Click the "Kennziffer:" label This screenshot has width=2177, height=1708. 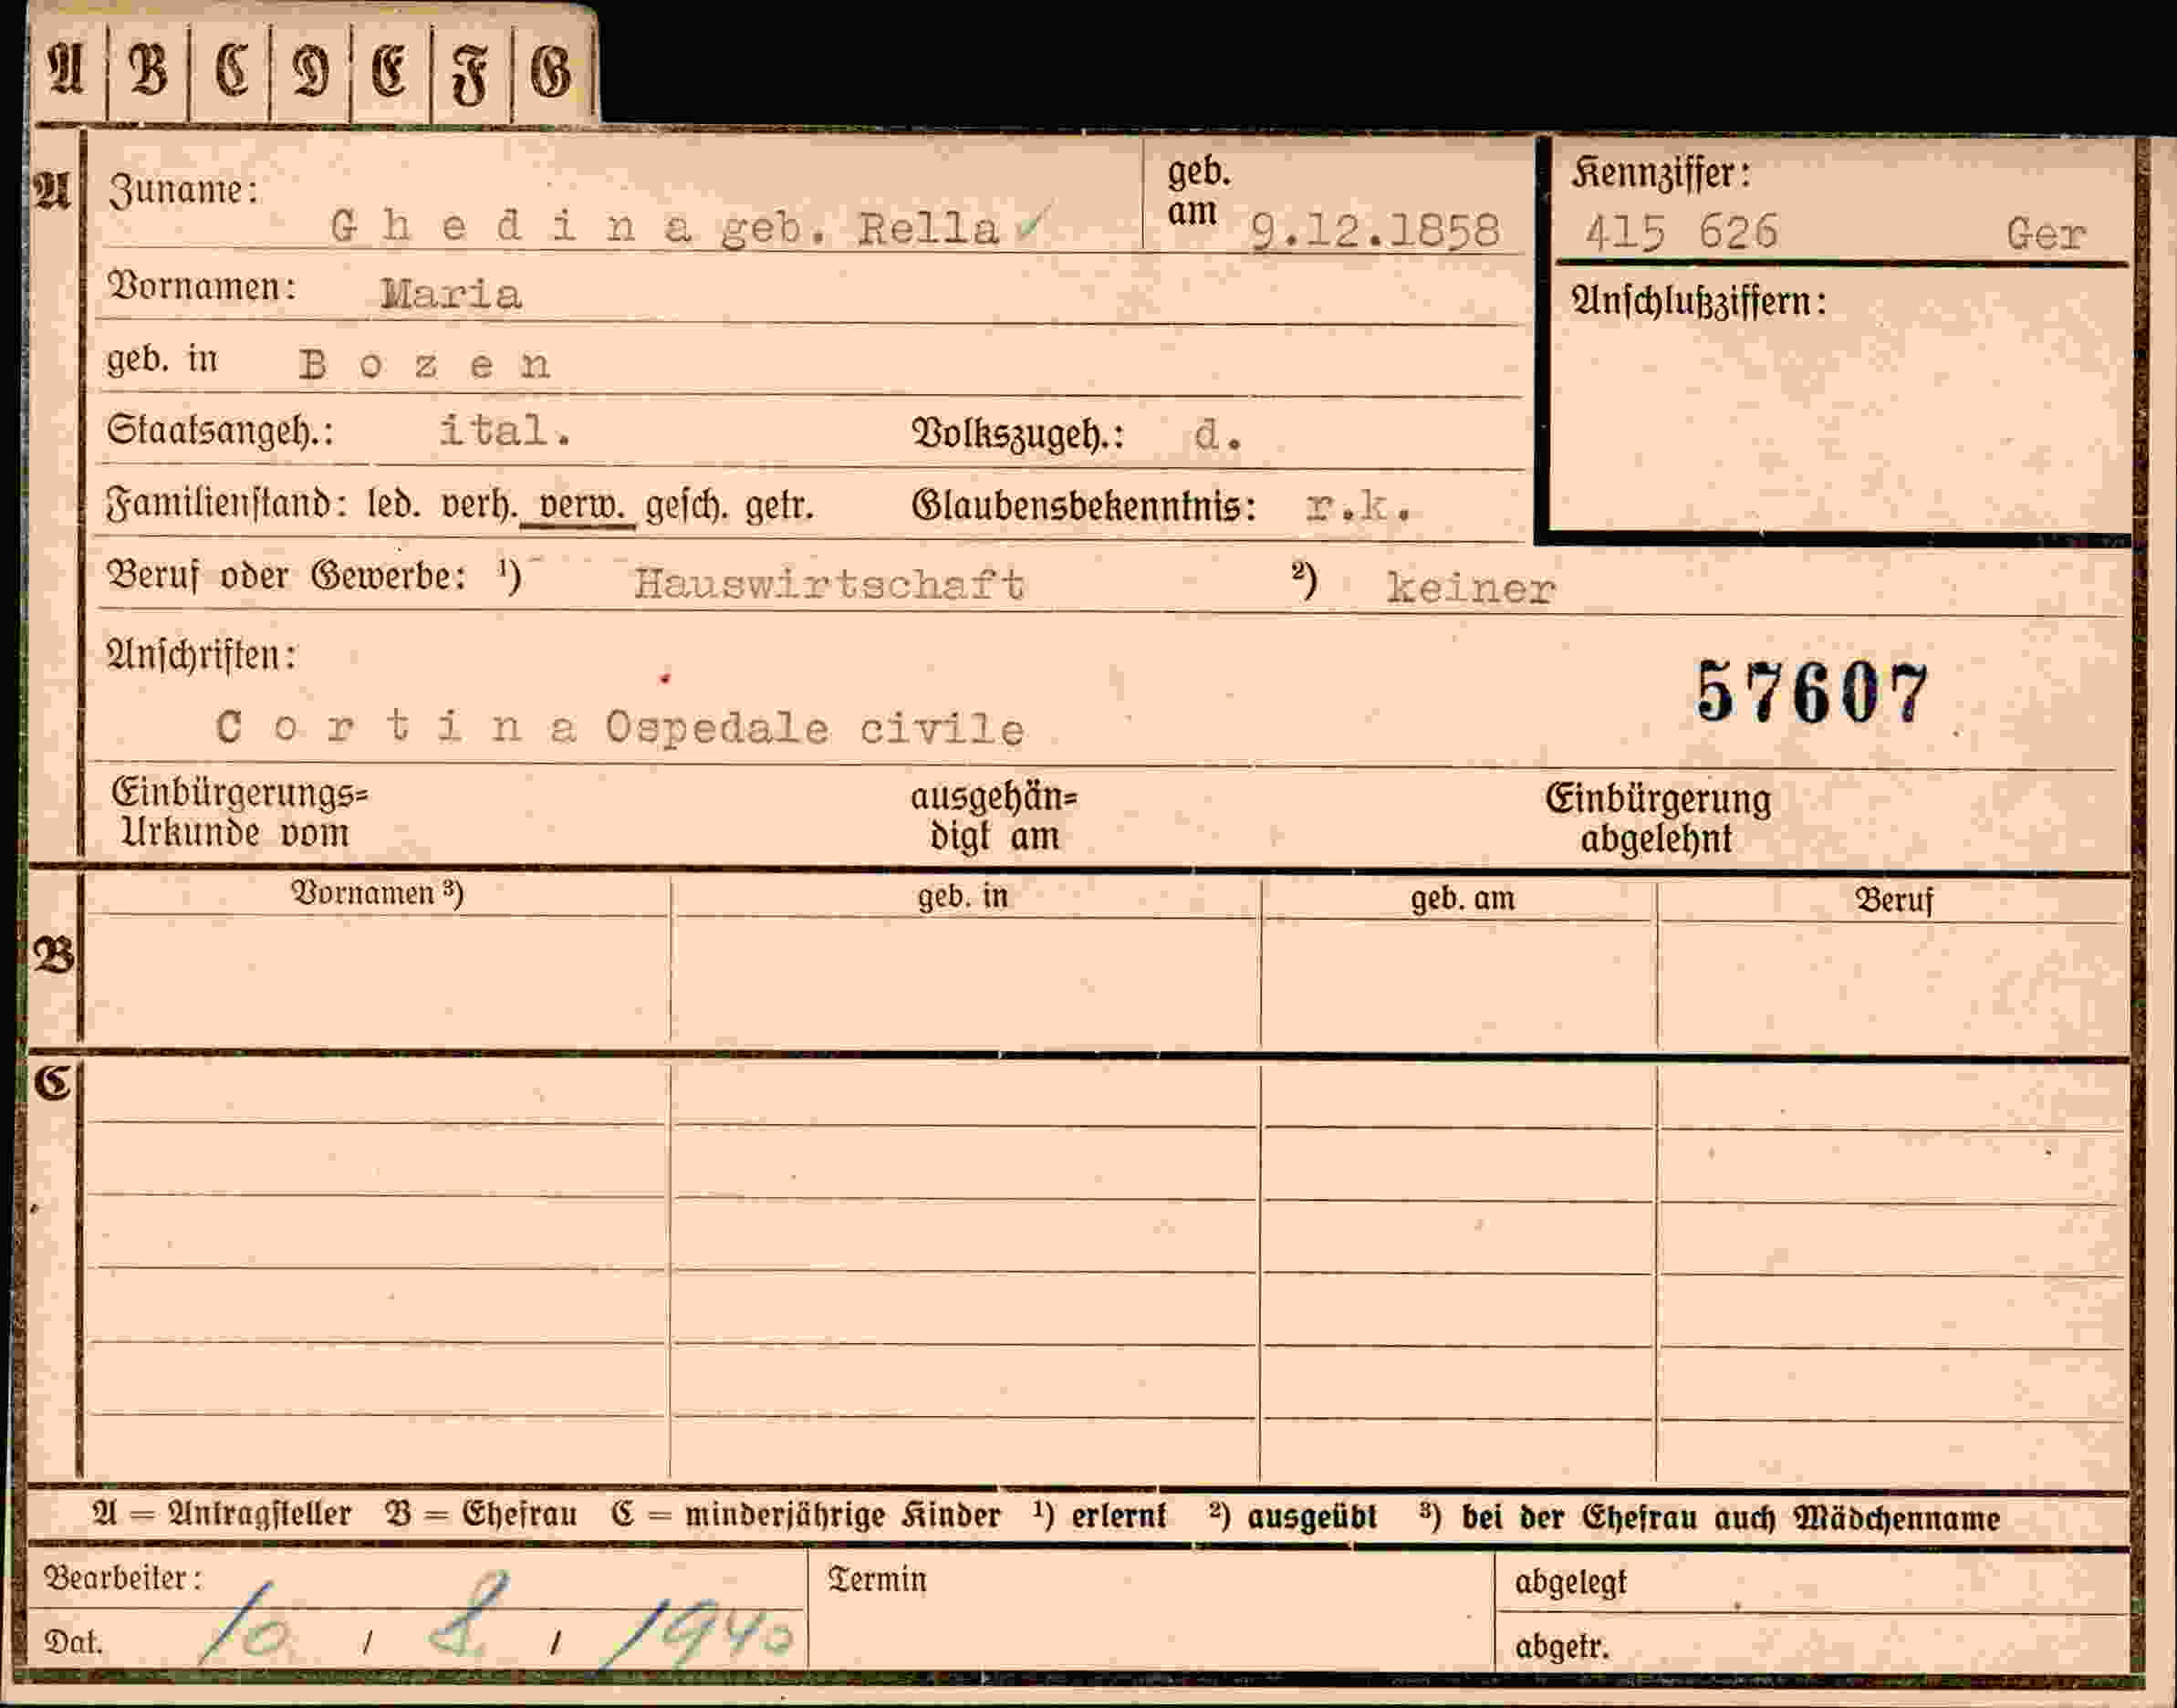1662,174
